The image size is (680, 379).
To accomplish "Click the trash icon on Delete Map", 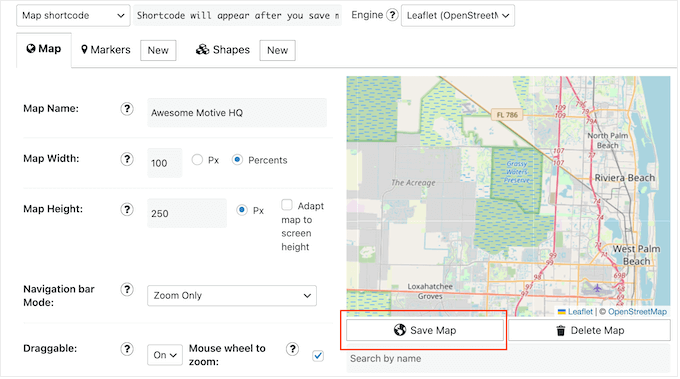I will [561, 331].
